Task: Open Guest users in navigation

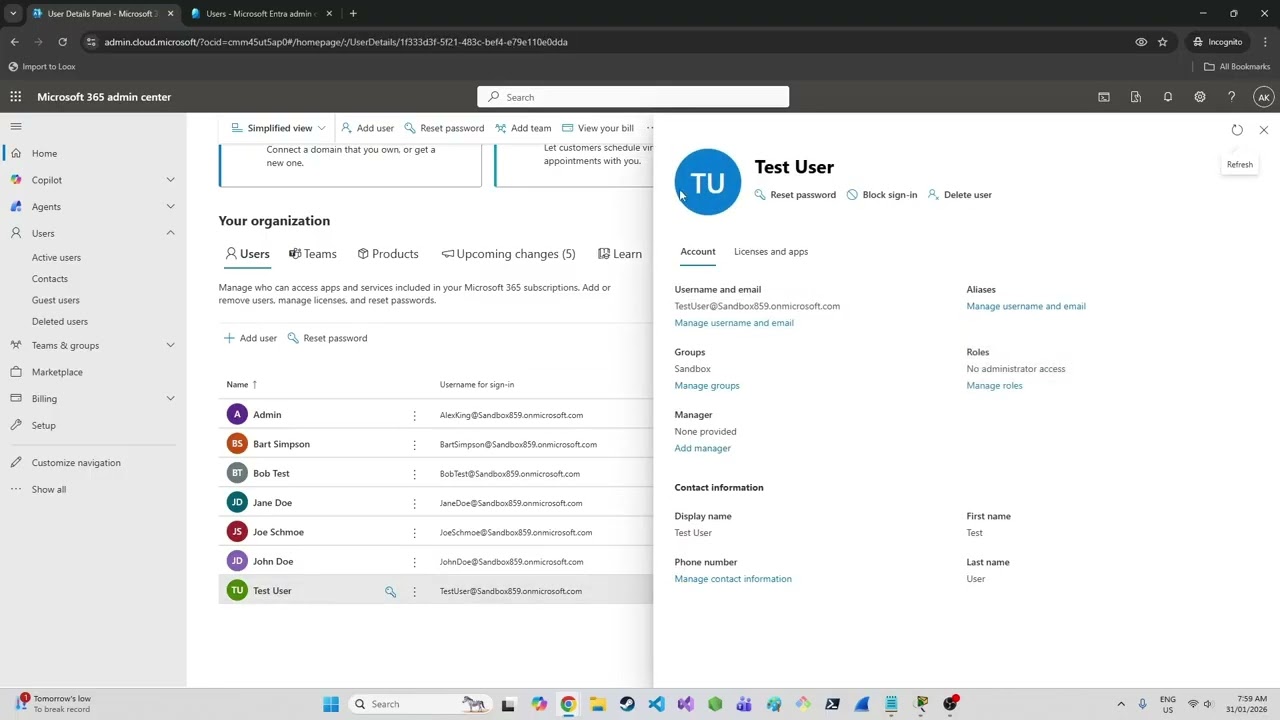Action: 56,300
